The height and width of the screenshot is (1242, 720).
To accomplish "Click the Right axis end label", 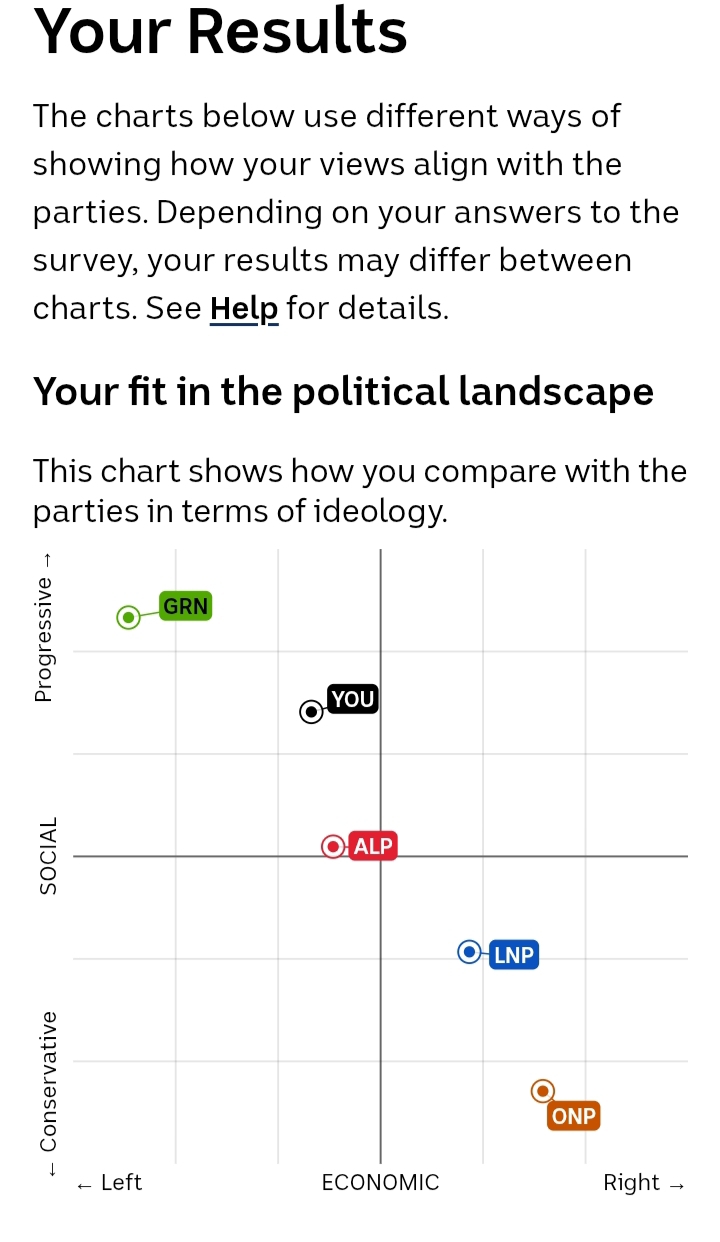I will tap(643, 1183).
